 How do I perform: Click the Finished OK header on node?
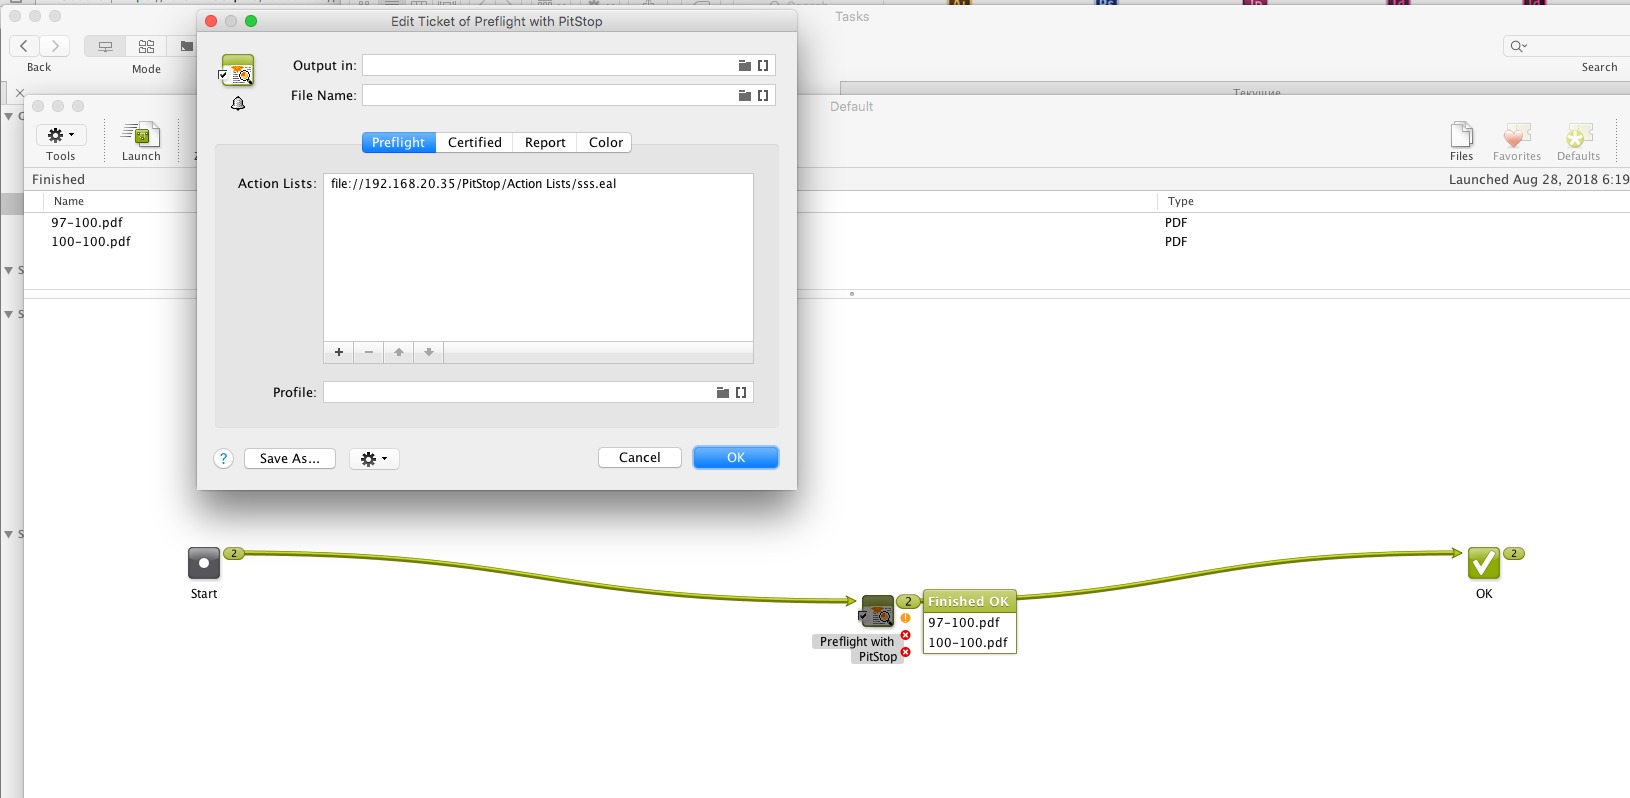[x=969, y=601]
